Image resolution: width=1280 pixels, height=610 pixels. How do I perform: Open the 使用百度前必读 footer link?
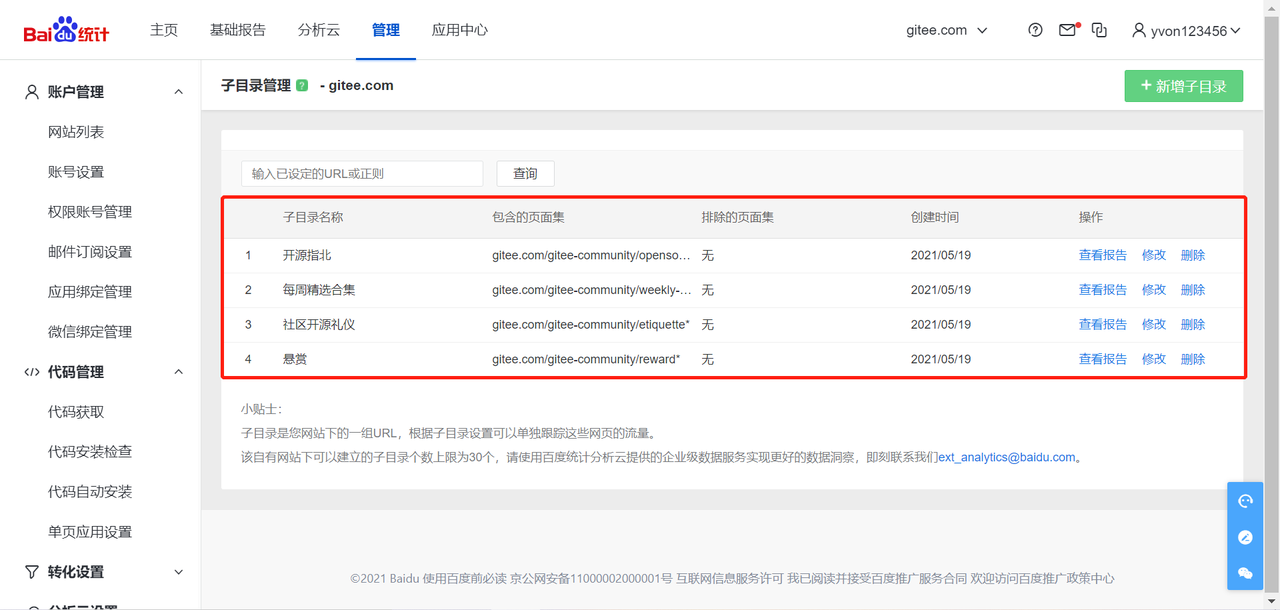(x=463, y=578)
